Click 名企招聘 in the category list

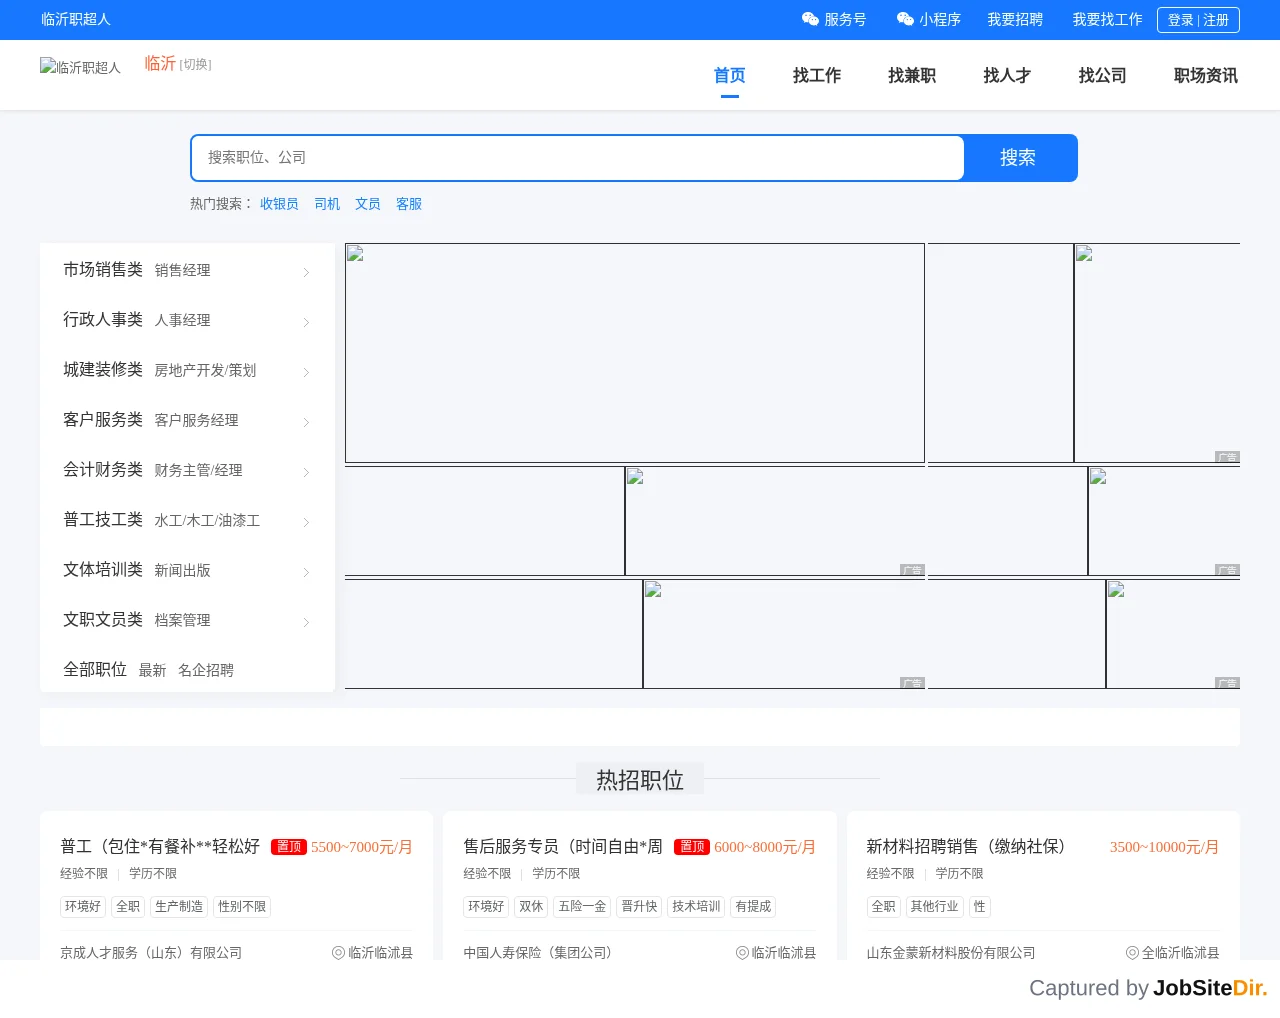[206, 670]
